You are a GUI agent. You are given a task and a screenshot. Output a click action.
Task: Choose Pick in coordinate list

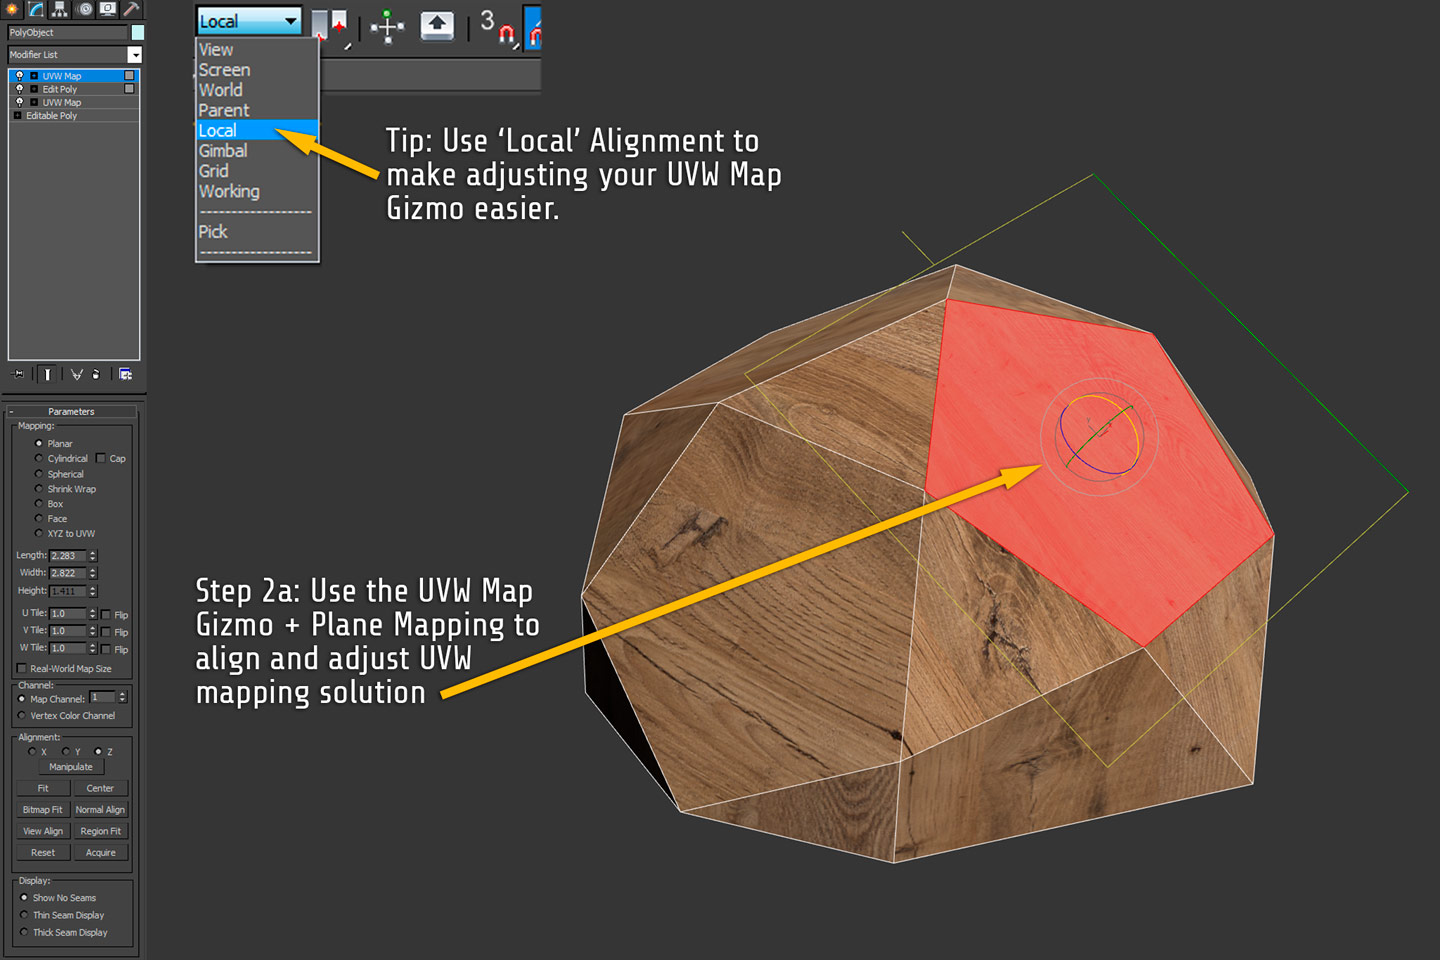pyautogui.click(x=257, y=231)
